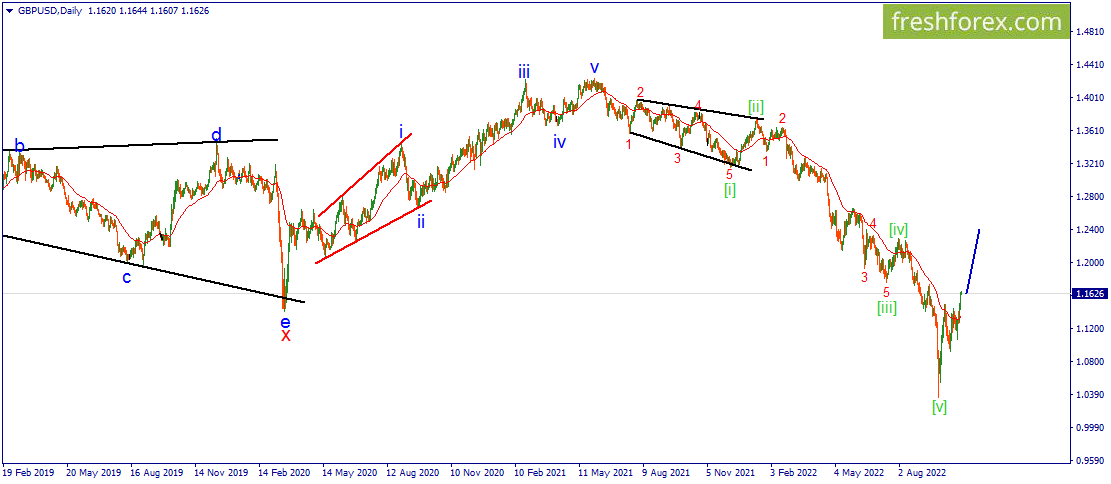Image resolution: width=1111 pixels, height=484 pixels.
Task: Click the low value 1.1607 in header
Action: coord(162,11)
